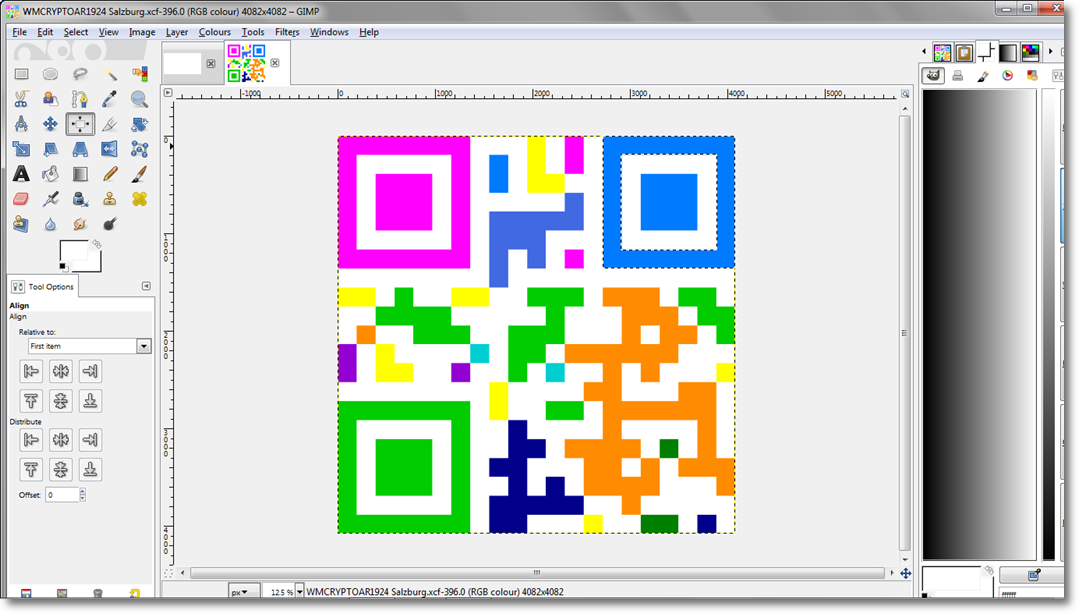The height and width of the screenshot is (615, 1080).
Task: Select the Heal tool
Action: click(139, 199)
